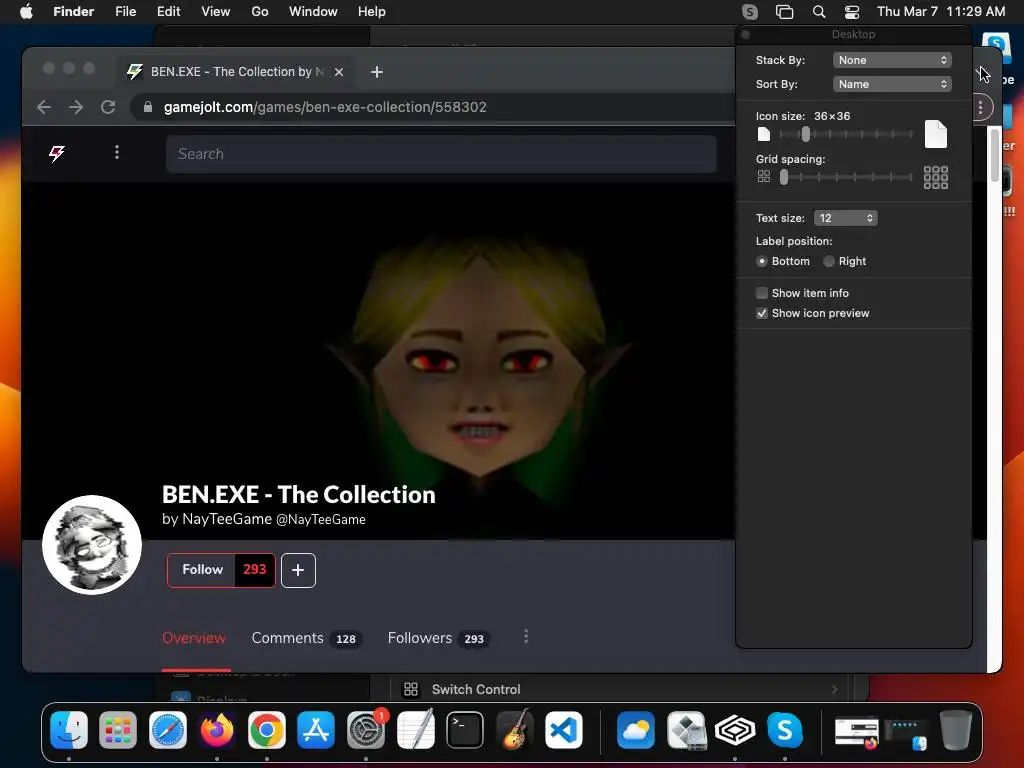Click screen mirroring icon in menu bar
The height and width of the screenshot is (768, 1024).
tap(784, 12)
